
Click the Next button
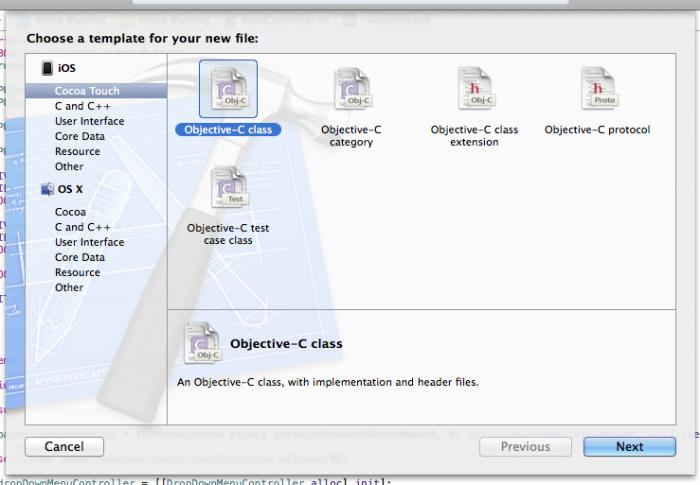click(629, 447)
